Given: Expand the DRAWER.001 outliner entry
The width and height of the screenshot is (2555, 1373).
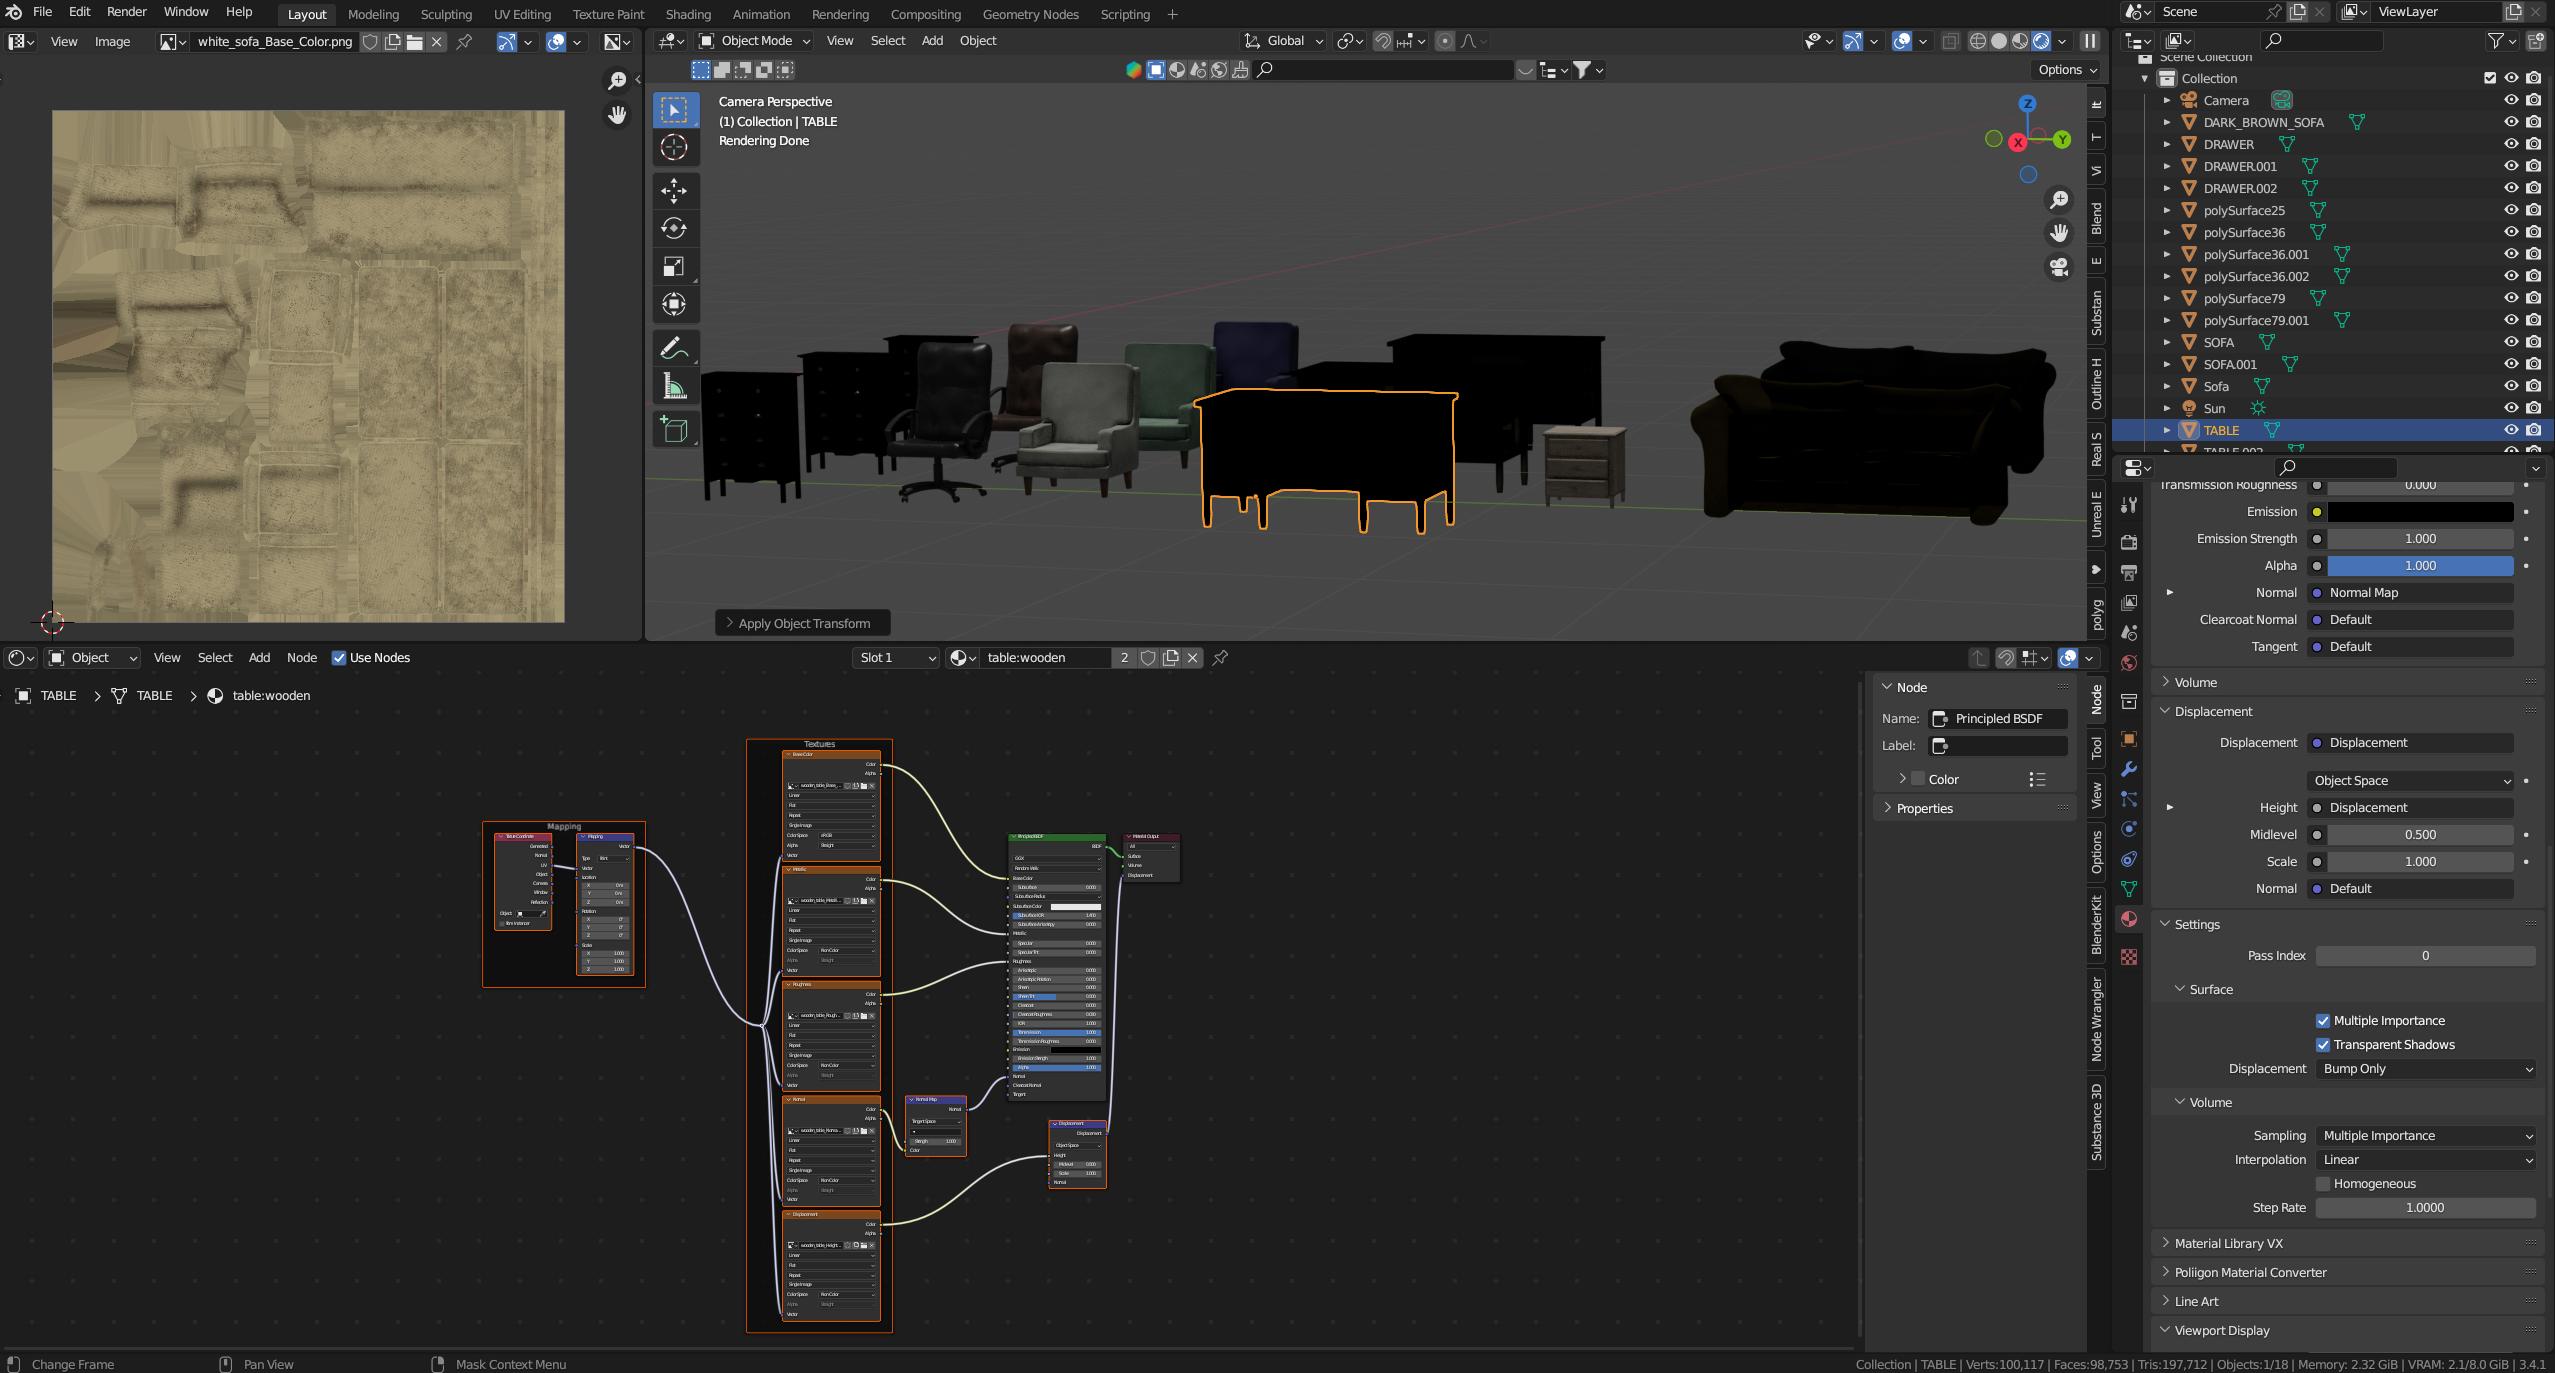Looking at the screenshot, I should [2167, 166].
